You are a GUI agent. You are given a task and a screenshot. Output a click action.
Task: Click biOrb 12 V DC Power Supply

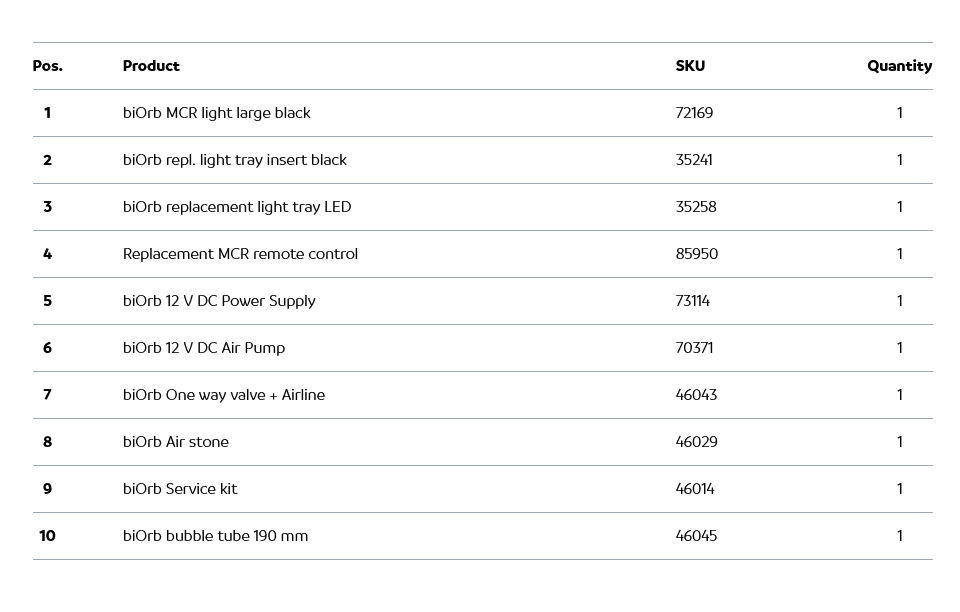pyautogui.click(x=219, y=301)
